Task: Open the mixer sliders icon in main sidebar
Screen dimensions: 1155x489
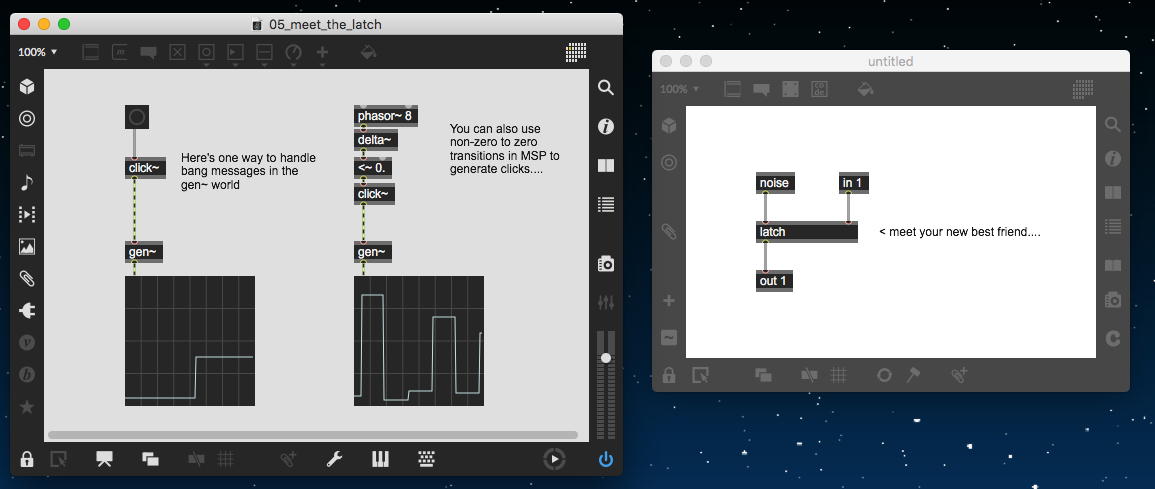Action: (605, 302)
